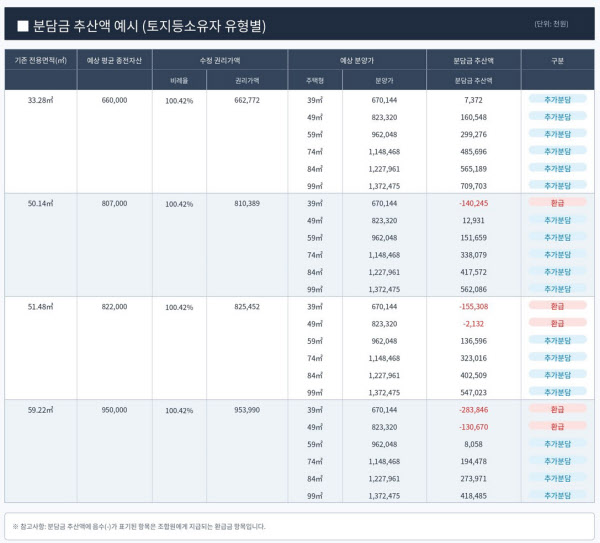The image size is (600, 543).
Task: Click the 추가분담 badge beside 7,372
Action: click(x=558, y=99)
